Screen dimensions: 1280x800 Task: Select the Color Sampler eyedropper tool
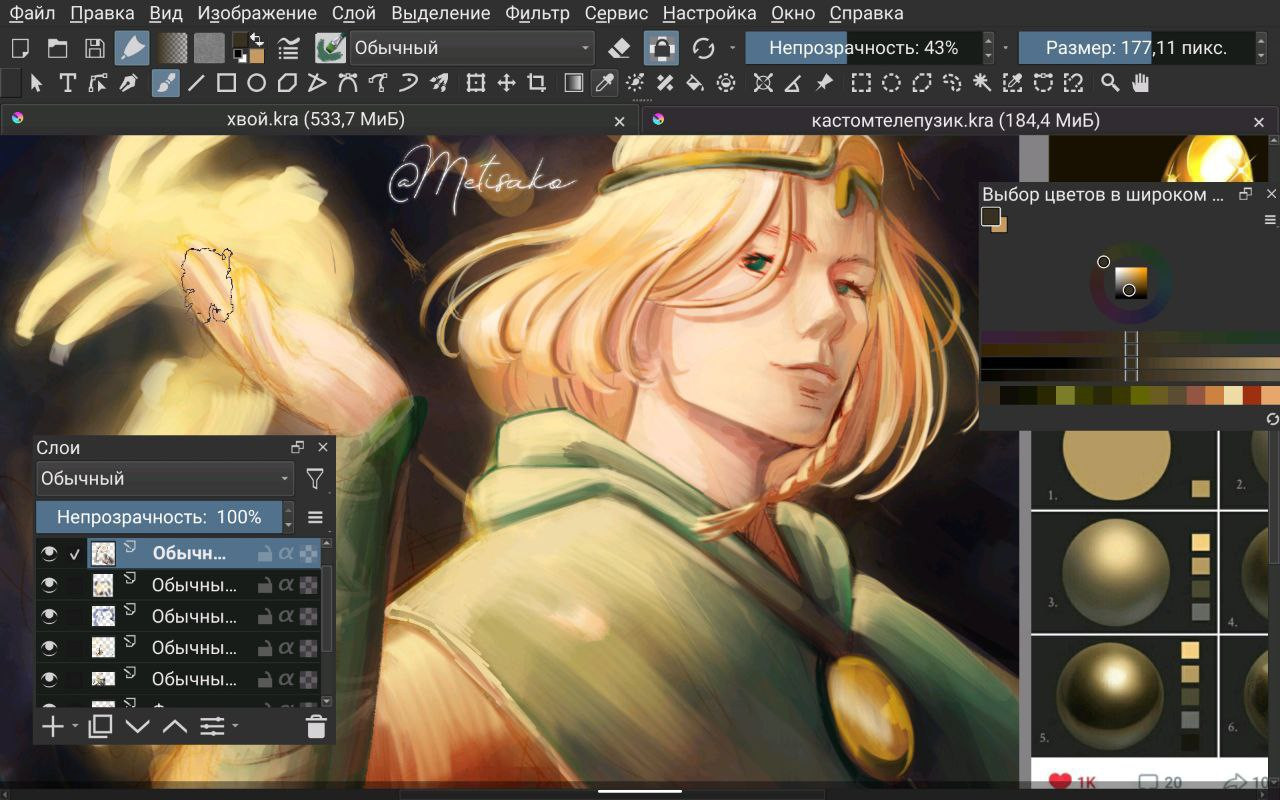click(x=604, y=83)
